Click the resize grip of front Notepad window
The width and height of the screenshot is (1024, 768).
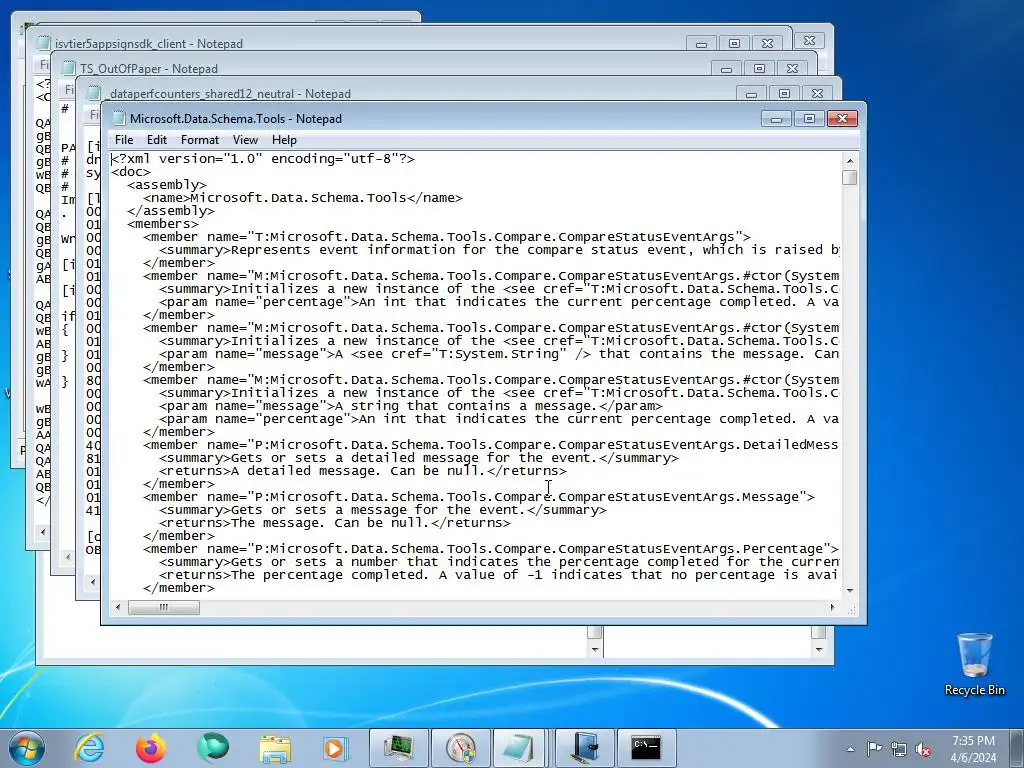(x=851, y=609)
